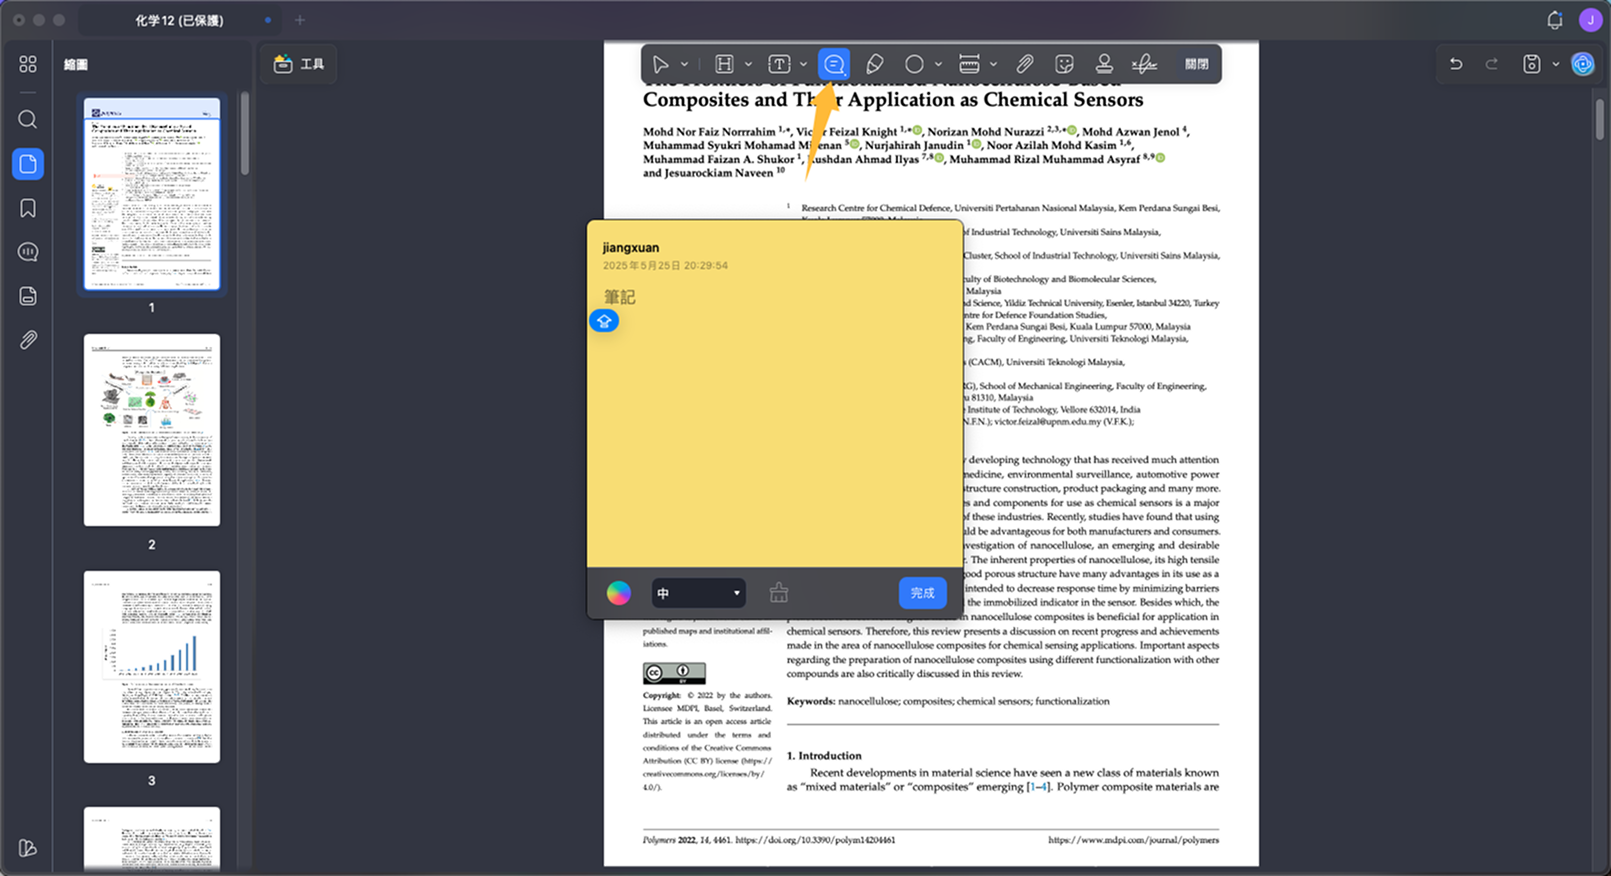Click the 完成 button on the note

[922, 593]
